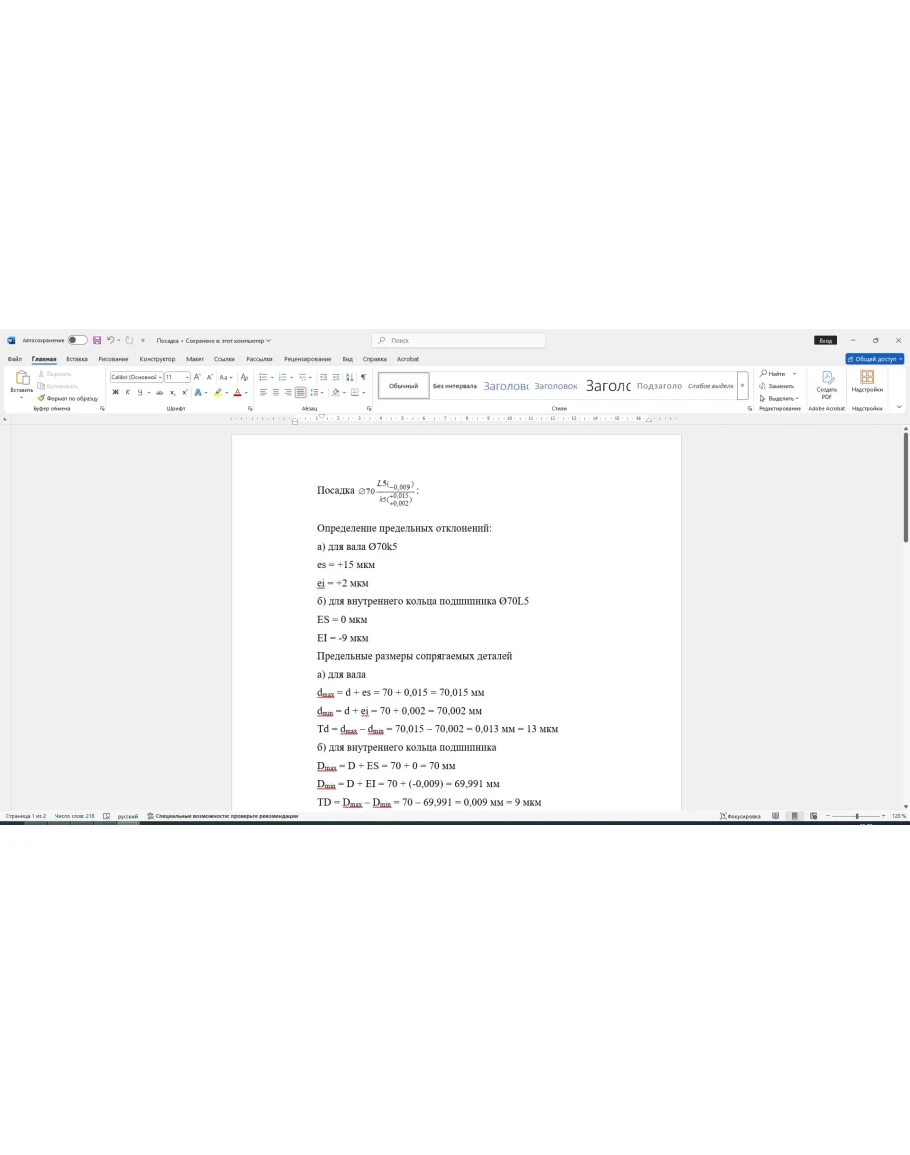Open the Надстройки add-ins icon
910x1155 pixels.
867,381
